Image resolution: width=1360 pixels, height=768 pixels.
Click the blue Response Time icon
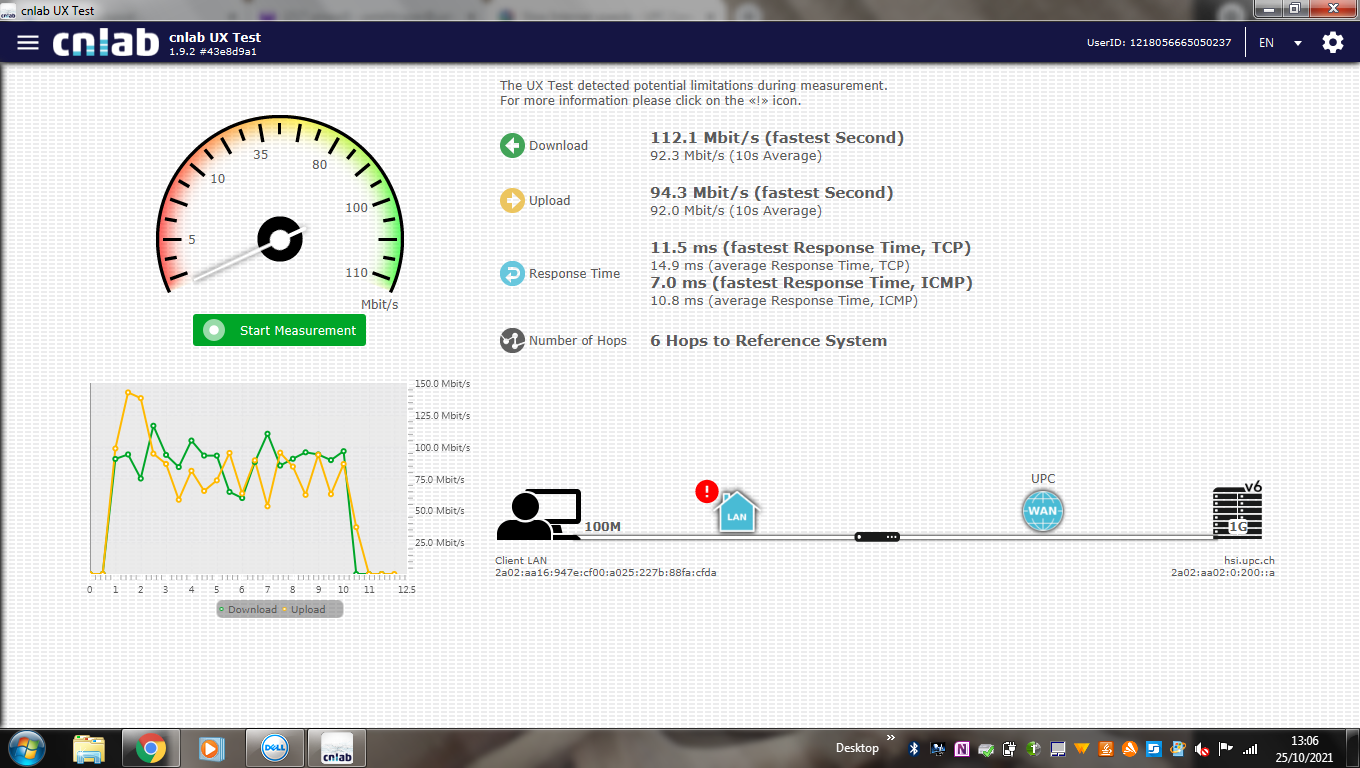pos(512,273)
